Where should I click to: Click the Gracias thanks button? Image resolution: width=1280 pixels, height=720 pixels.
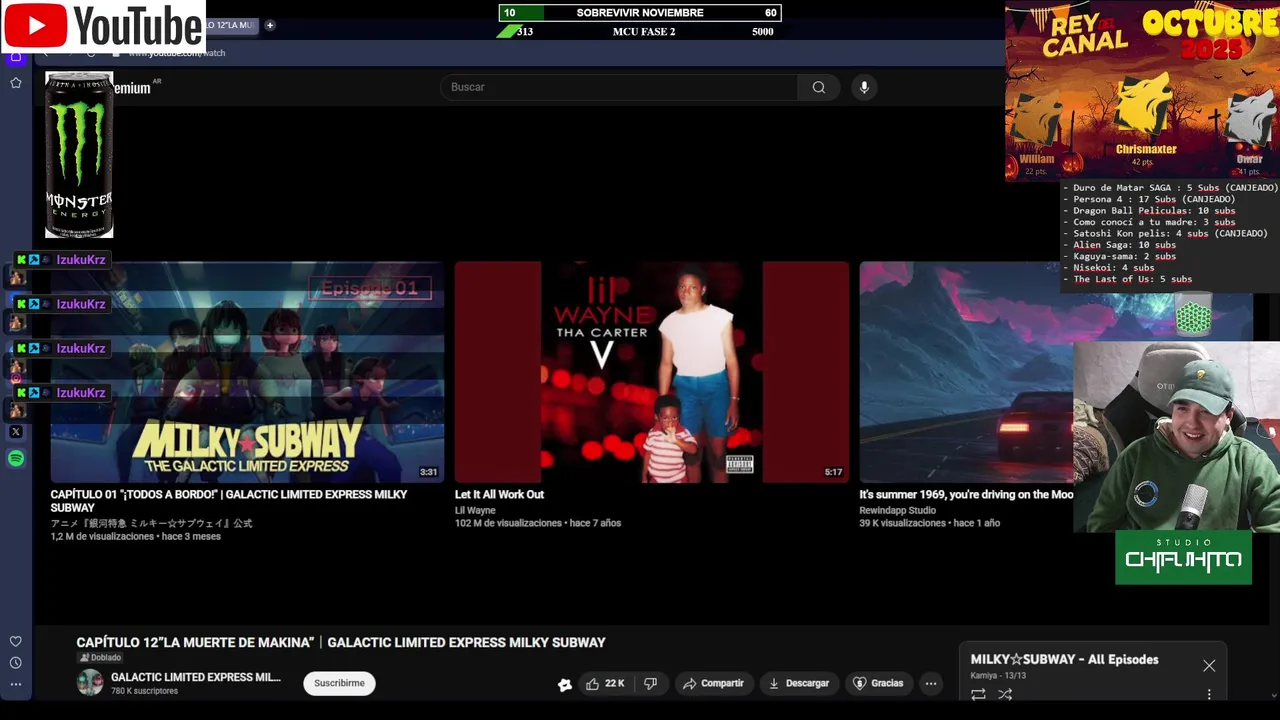coord(879,684)
